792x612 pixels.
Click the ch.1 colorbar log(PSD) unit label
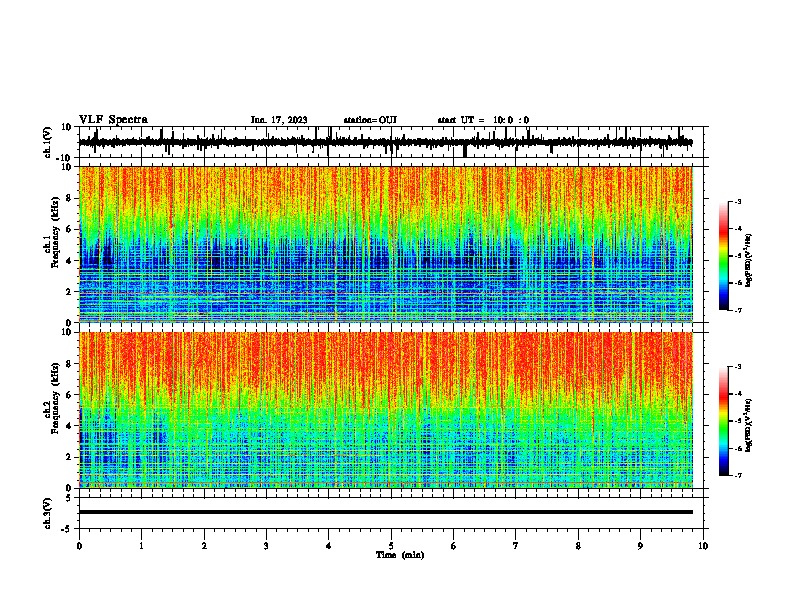(x=749, y=260)
